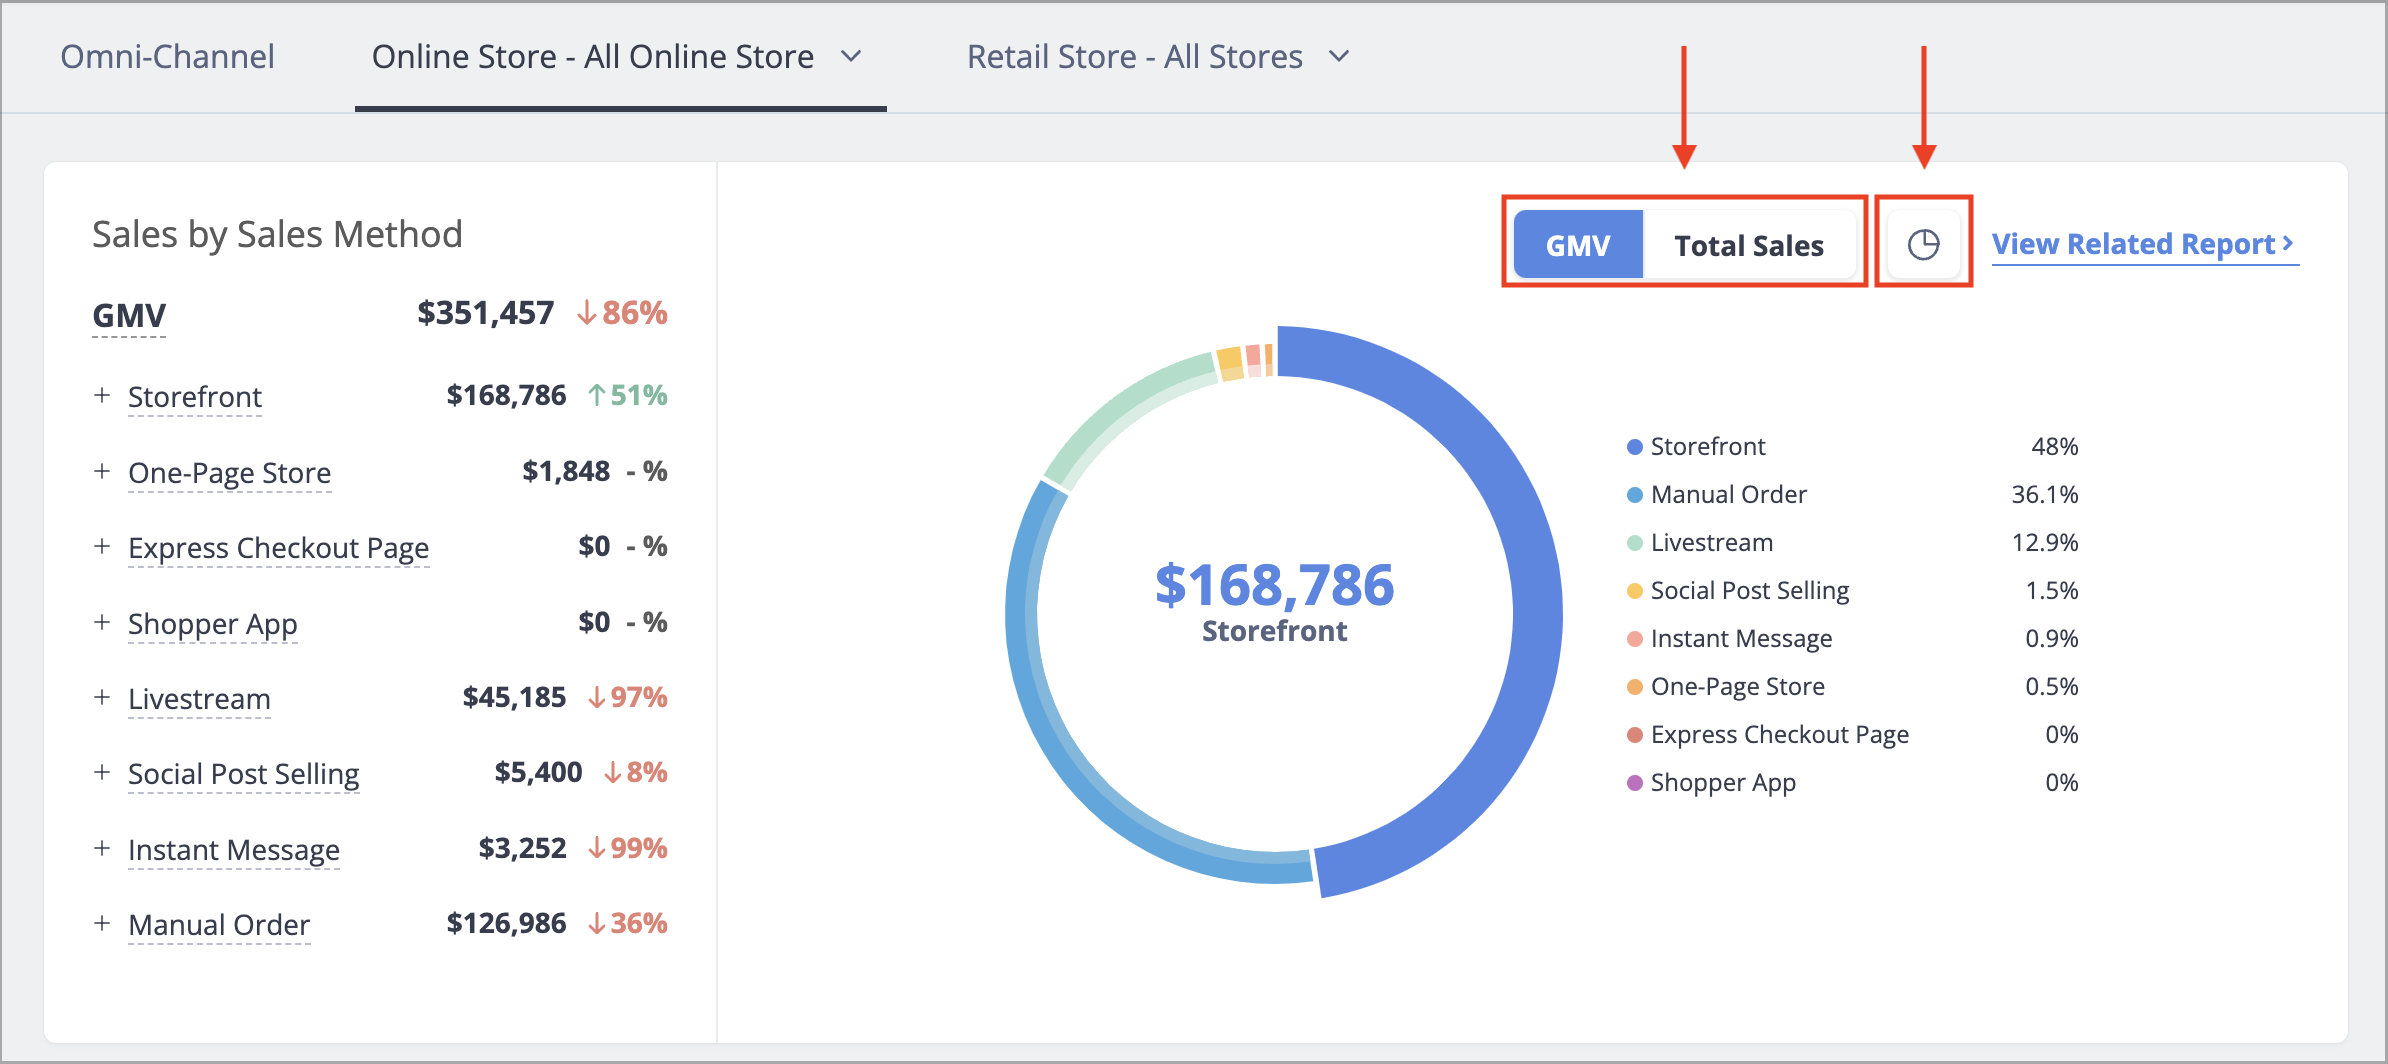
Task: Switch to the Omni-Channel tab
Action: (167, 57)
